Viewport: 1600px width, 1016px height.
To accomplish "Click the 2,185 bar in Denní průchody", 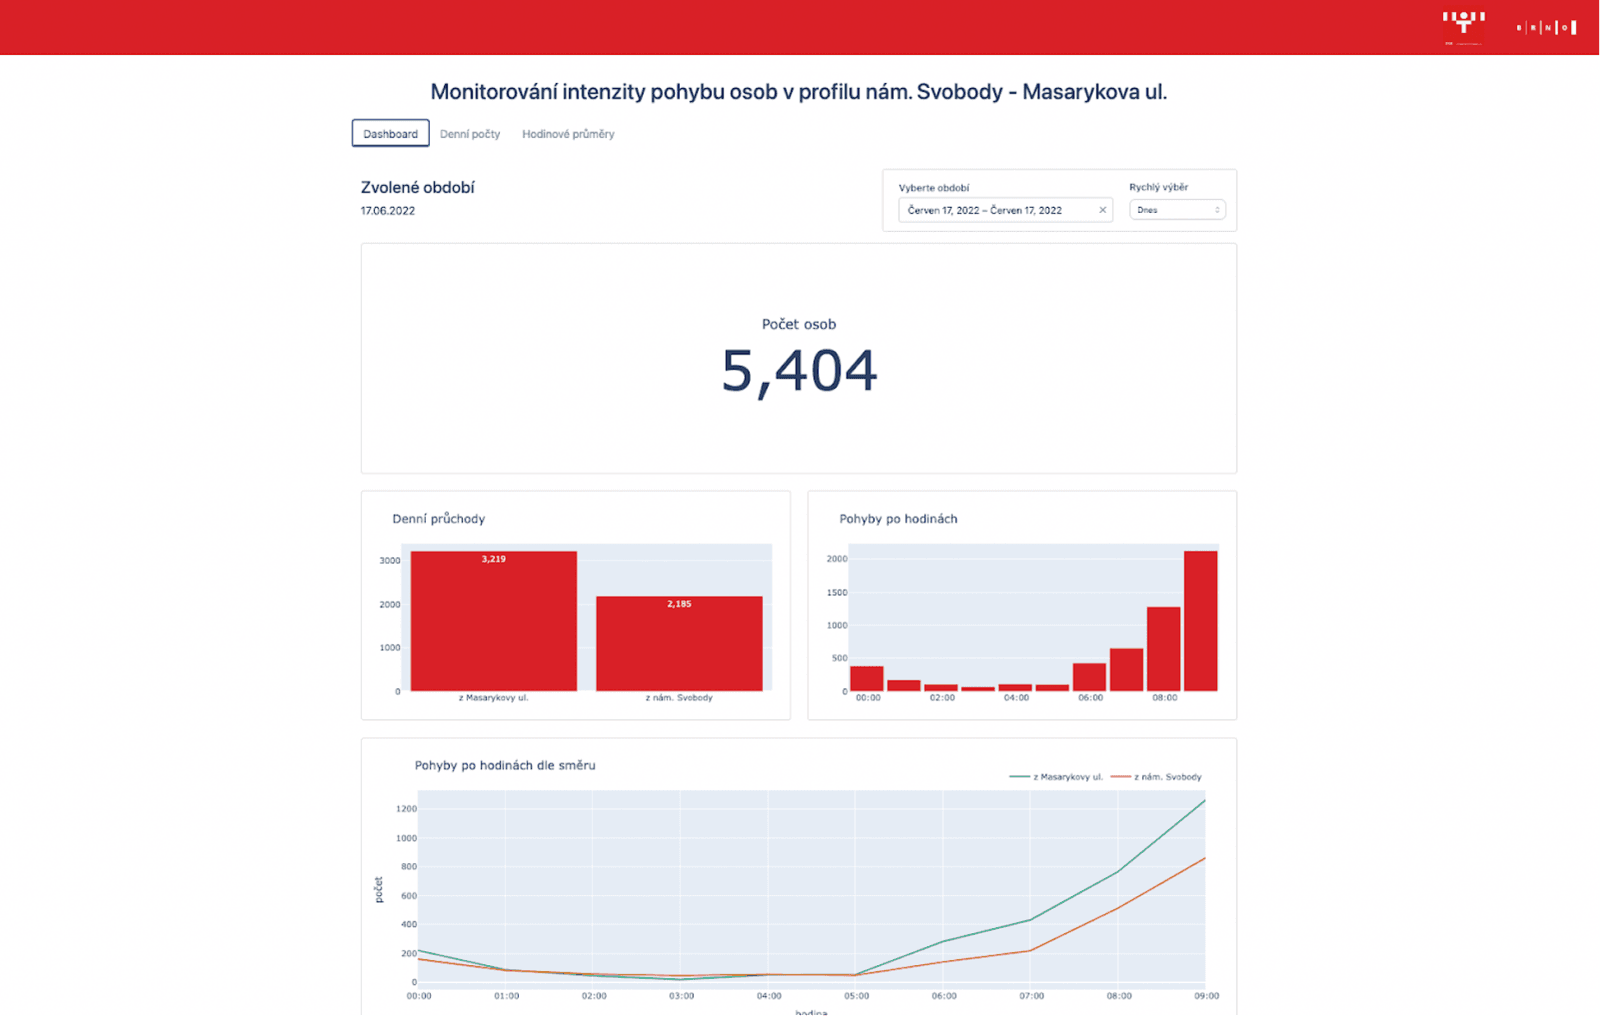I will (x=679, y=644).
